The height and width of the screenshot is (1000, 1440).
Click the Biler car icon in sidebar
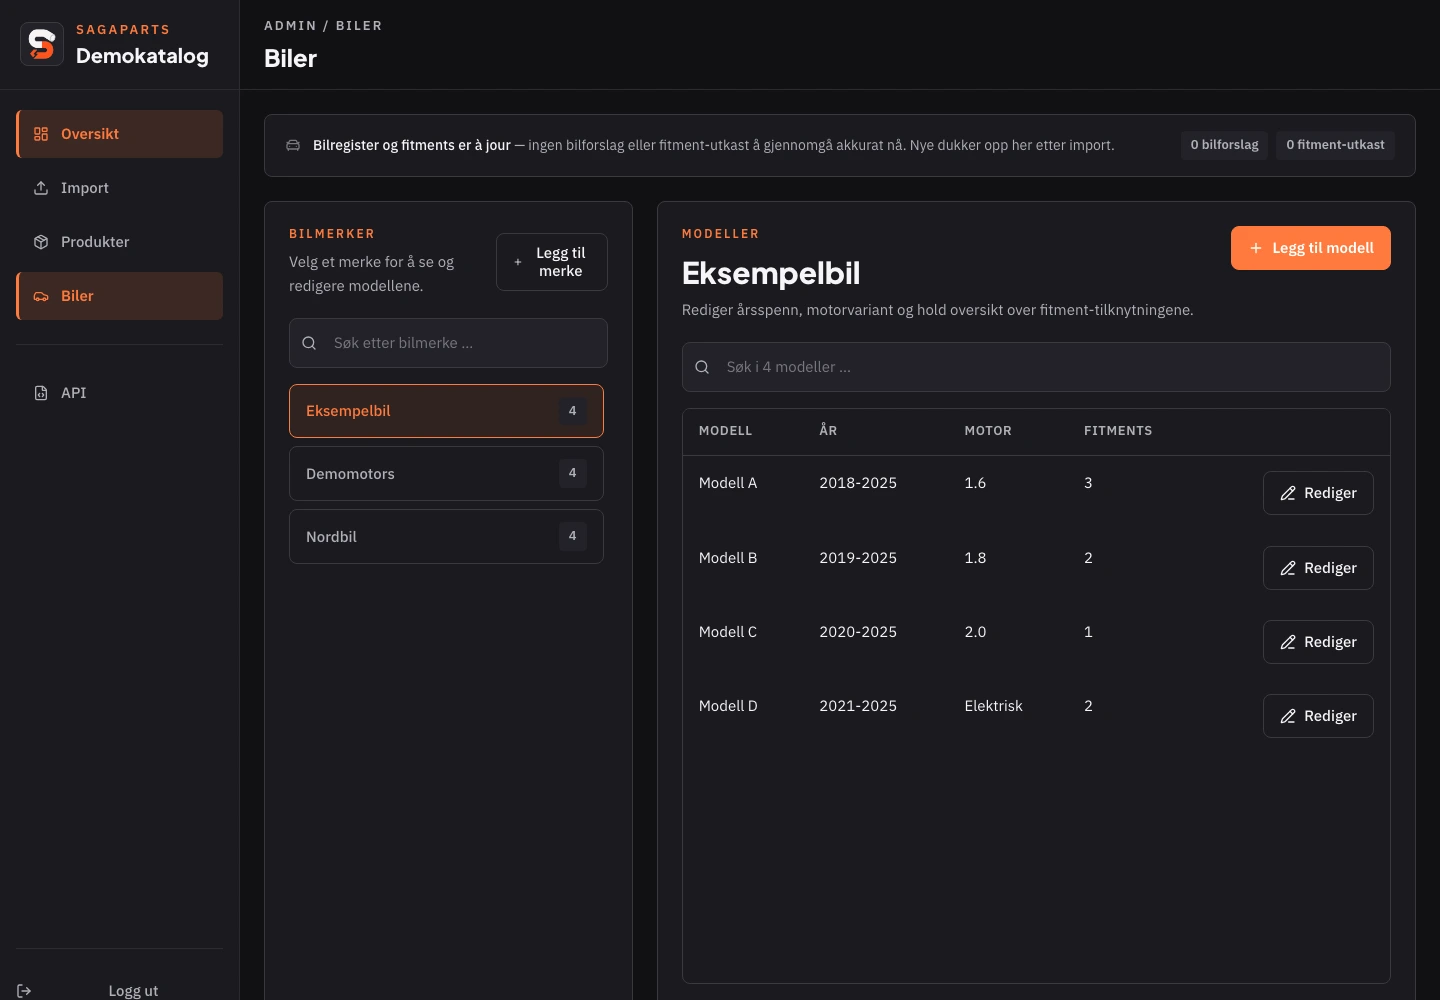tap(41, 296)
